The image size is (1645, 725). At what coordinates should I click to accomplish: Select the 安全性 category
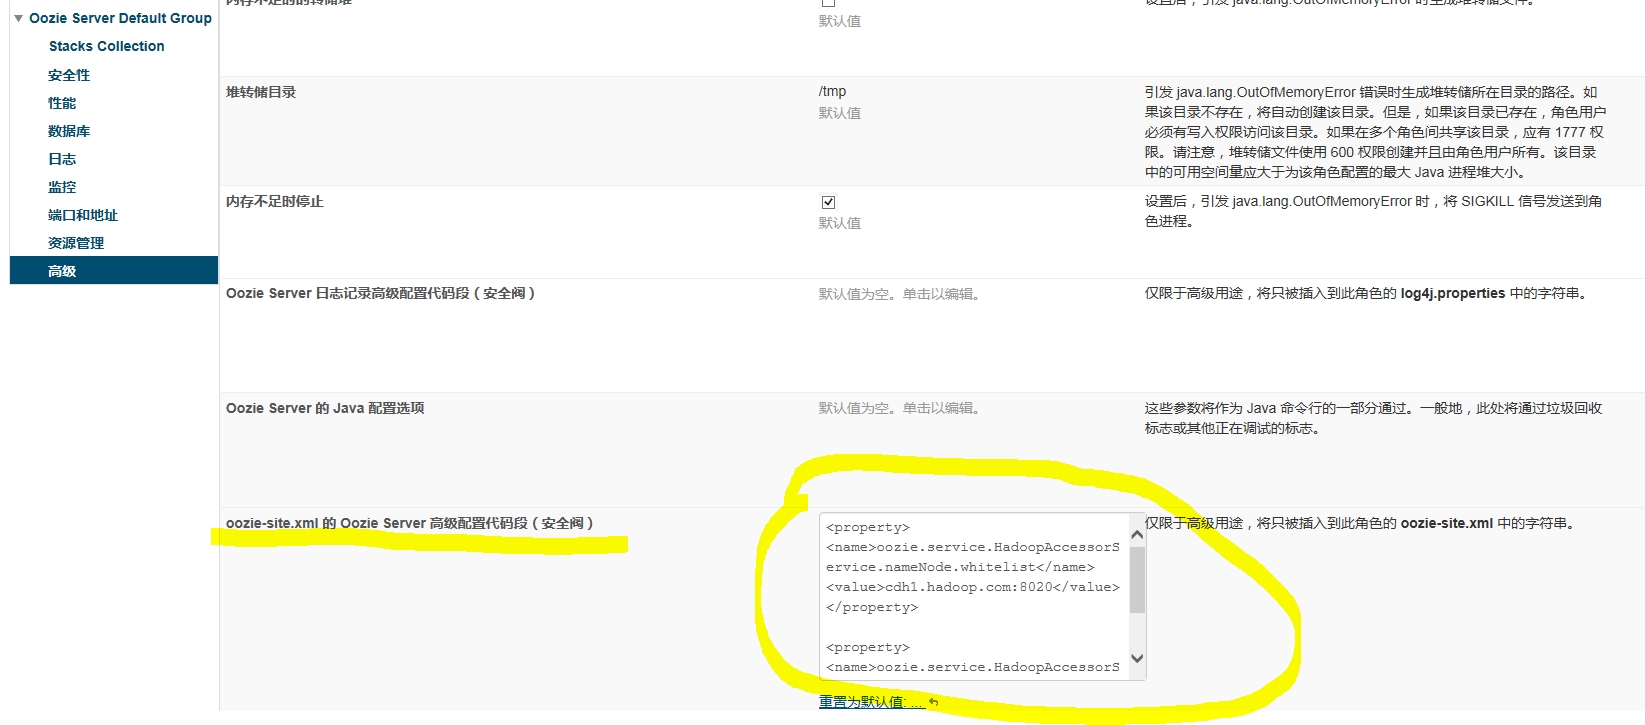(x=69, y=75)
